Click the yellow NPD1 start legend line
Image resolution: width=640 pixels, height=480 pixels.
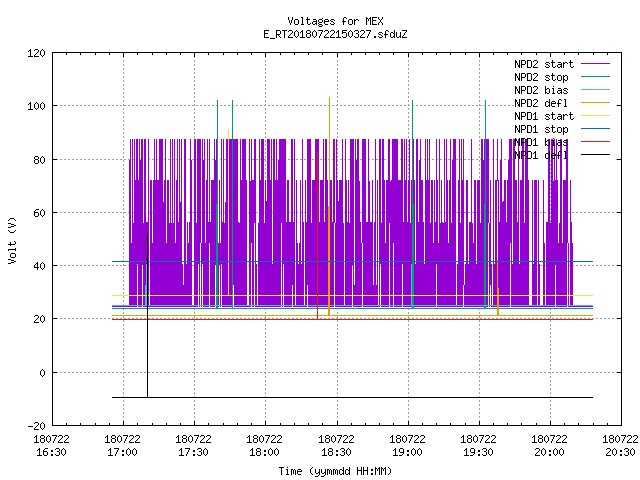[x=595, y=116]
